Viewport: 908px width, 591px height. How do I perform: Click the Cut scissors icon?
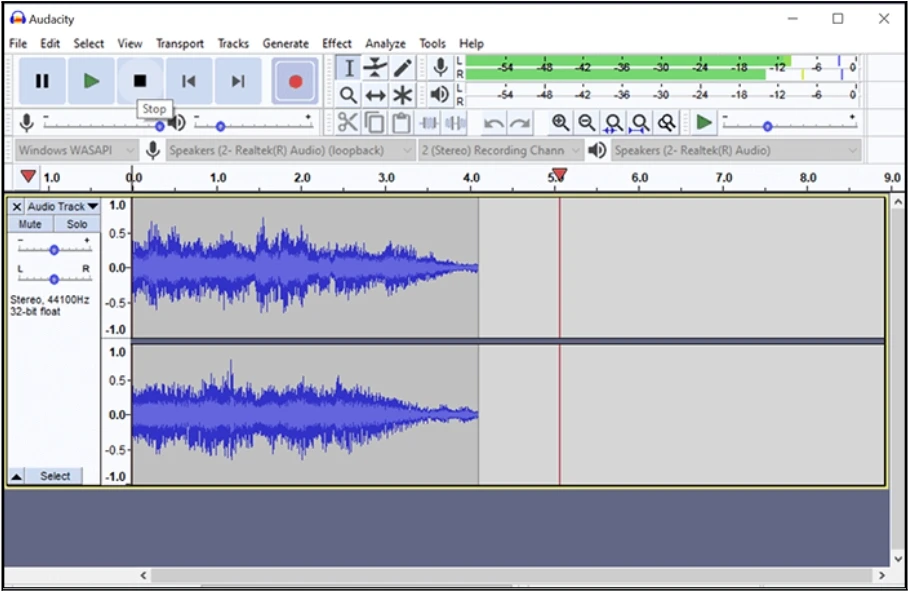click(347, 123)
